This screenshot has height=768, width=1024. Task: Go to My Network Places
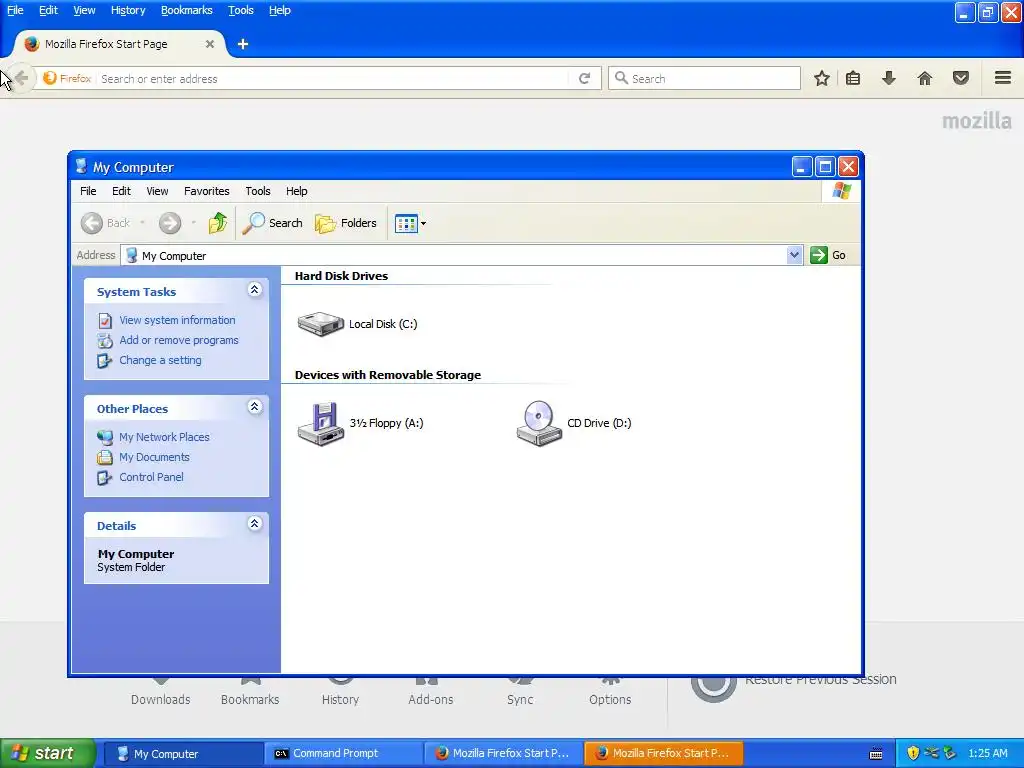click(x=164, y=437)
